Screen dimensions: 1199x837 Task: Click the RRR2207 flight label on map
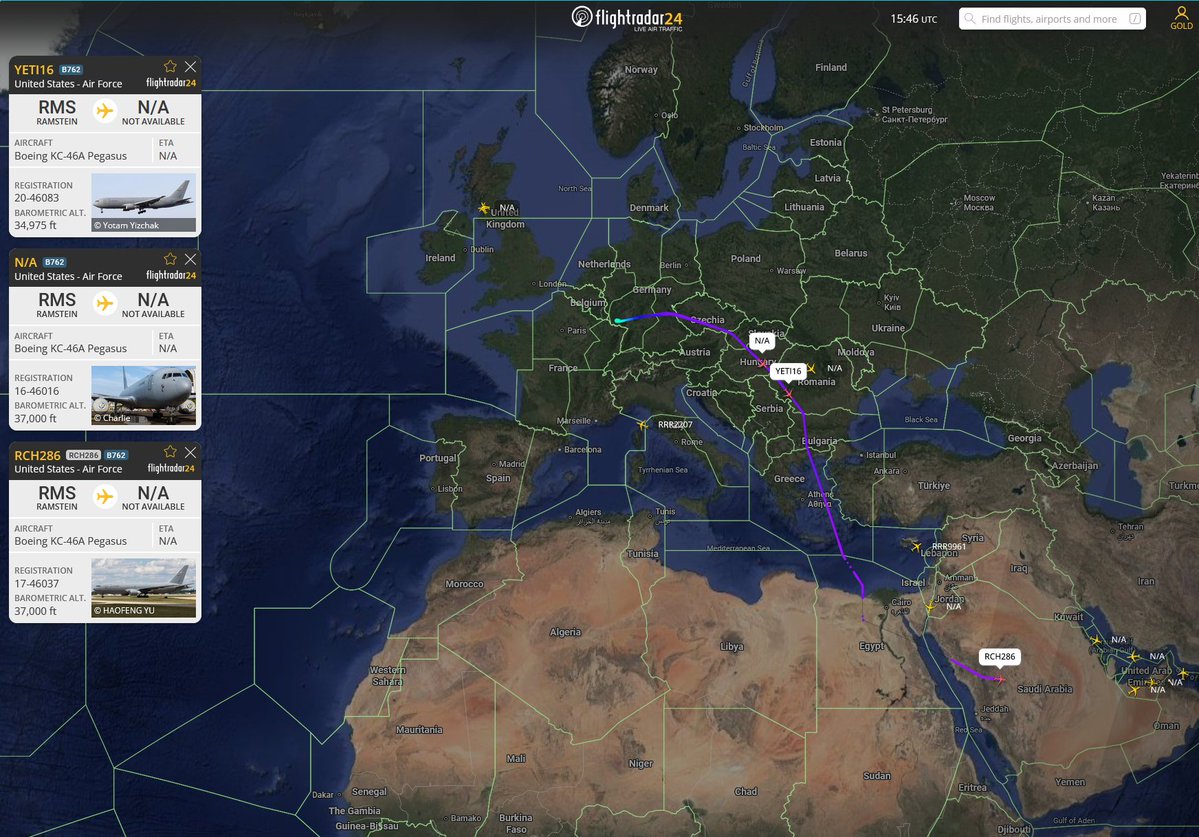[675, 424]
